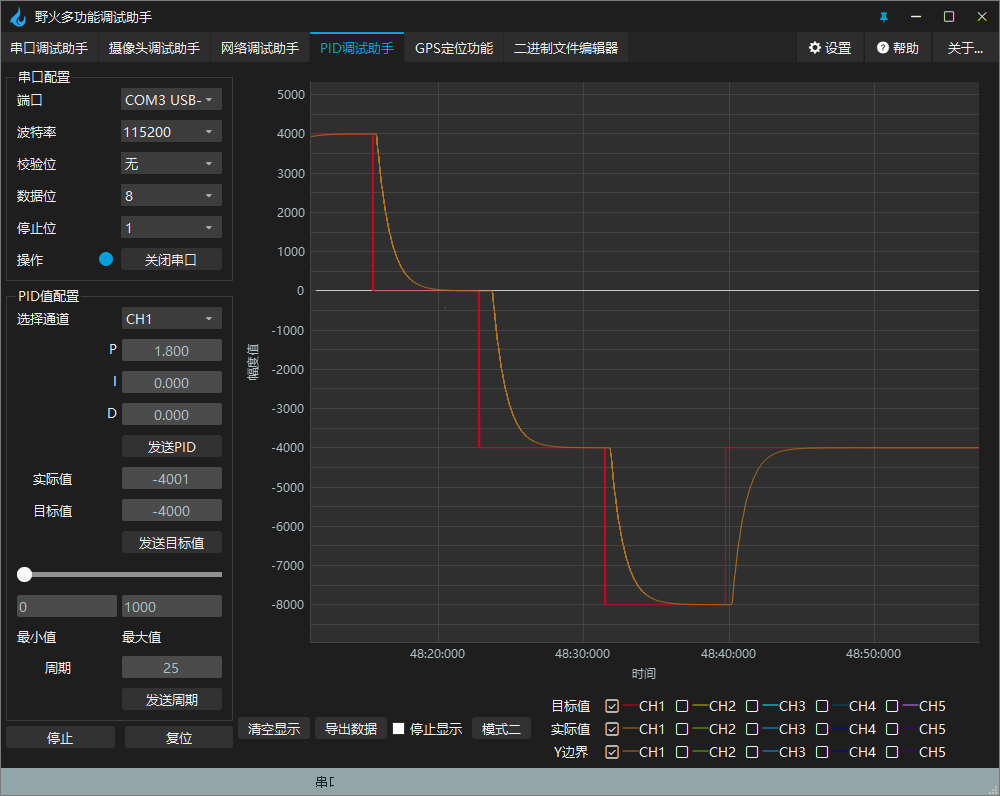1000x796 pixels.
Task: Uncheck 目标值 CH1 checkbox
Action: [612, 706]
